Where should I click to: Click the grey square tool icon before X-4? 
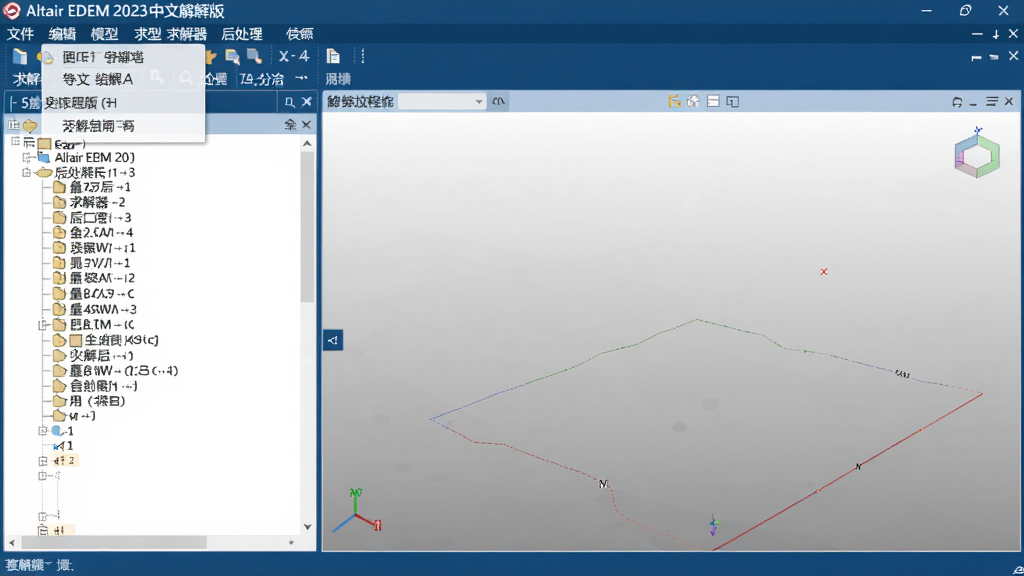(254, 57)
